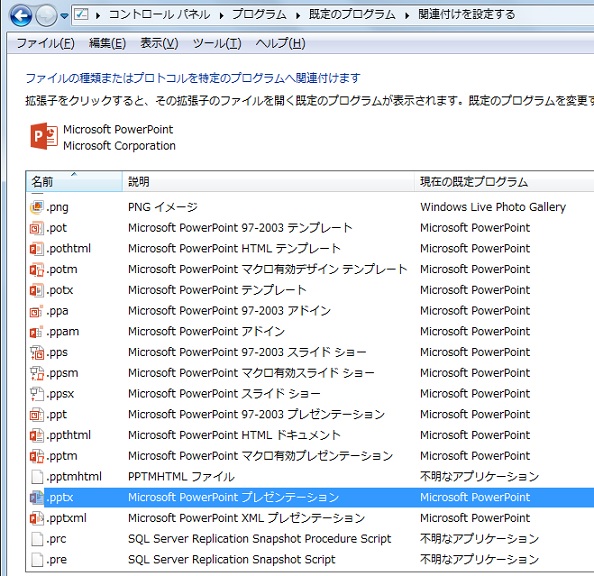Click 'PNG イメージ' description text
Viewport: 594px width, 576px height.
[x=163, y=207]
